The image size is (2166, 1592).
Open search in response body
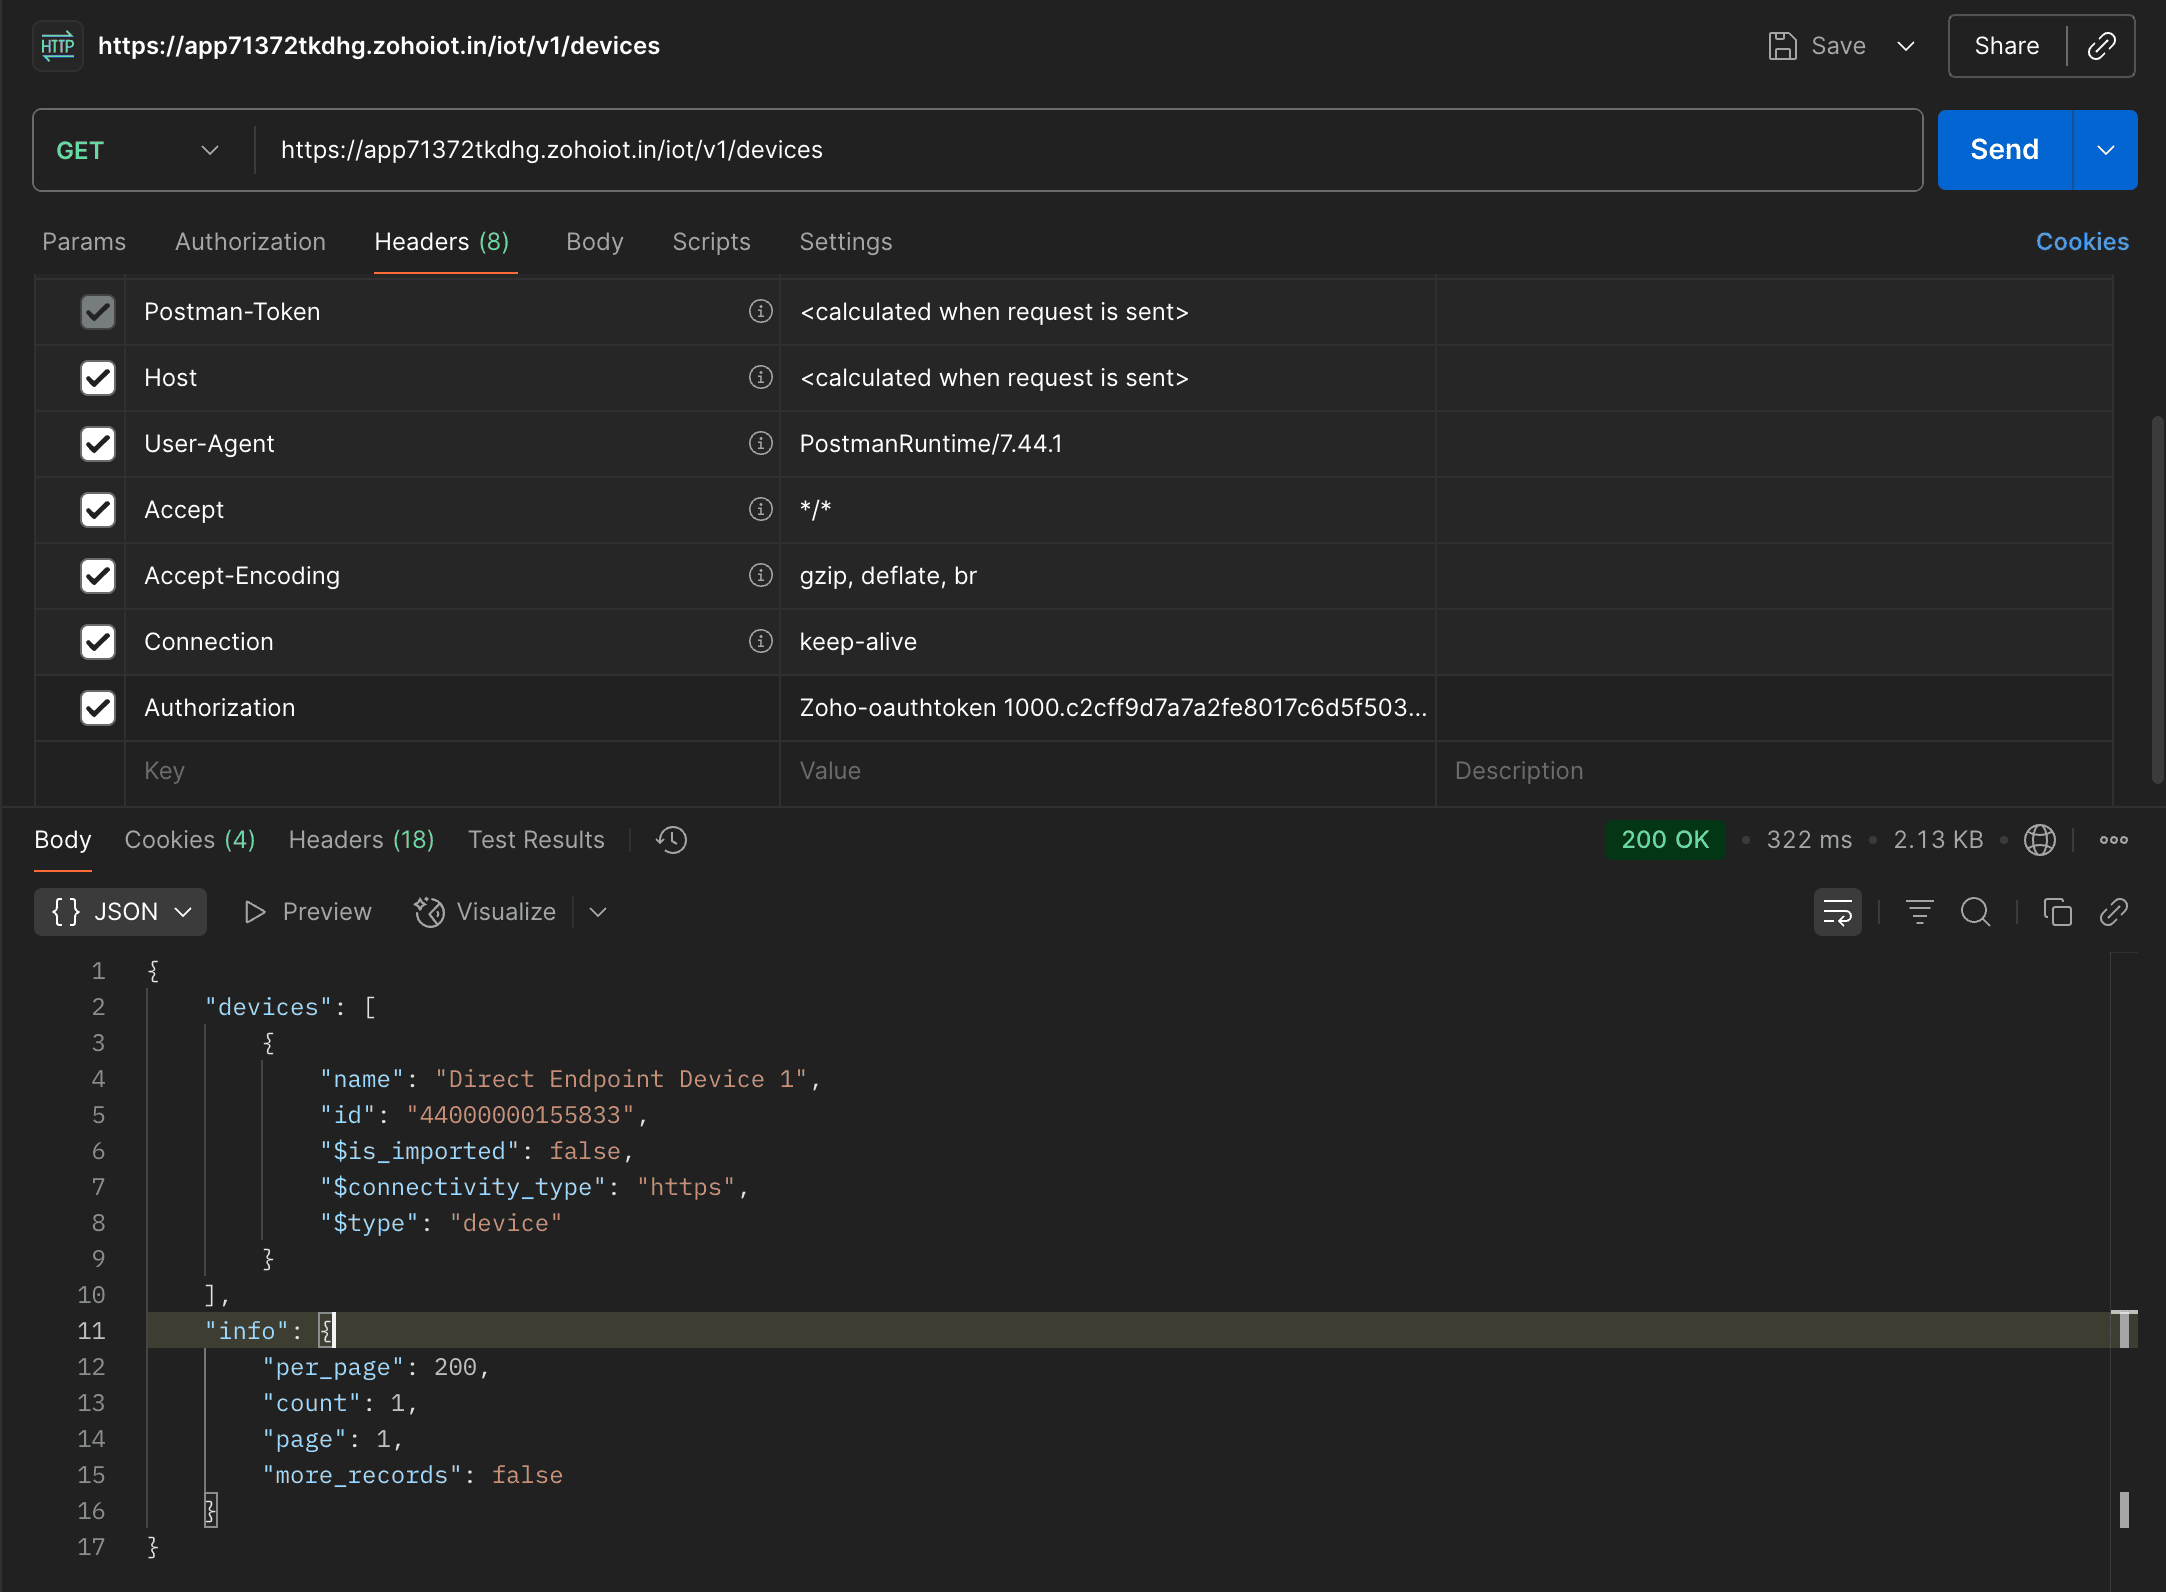click(x=1975, y=912)
